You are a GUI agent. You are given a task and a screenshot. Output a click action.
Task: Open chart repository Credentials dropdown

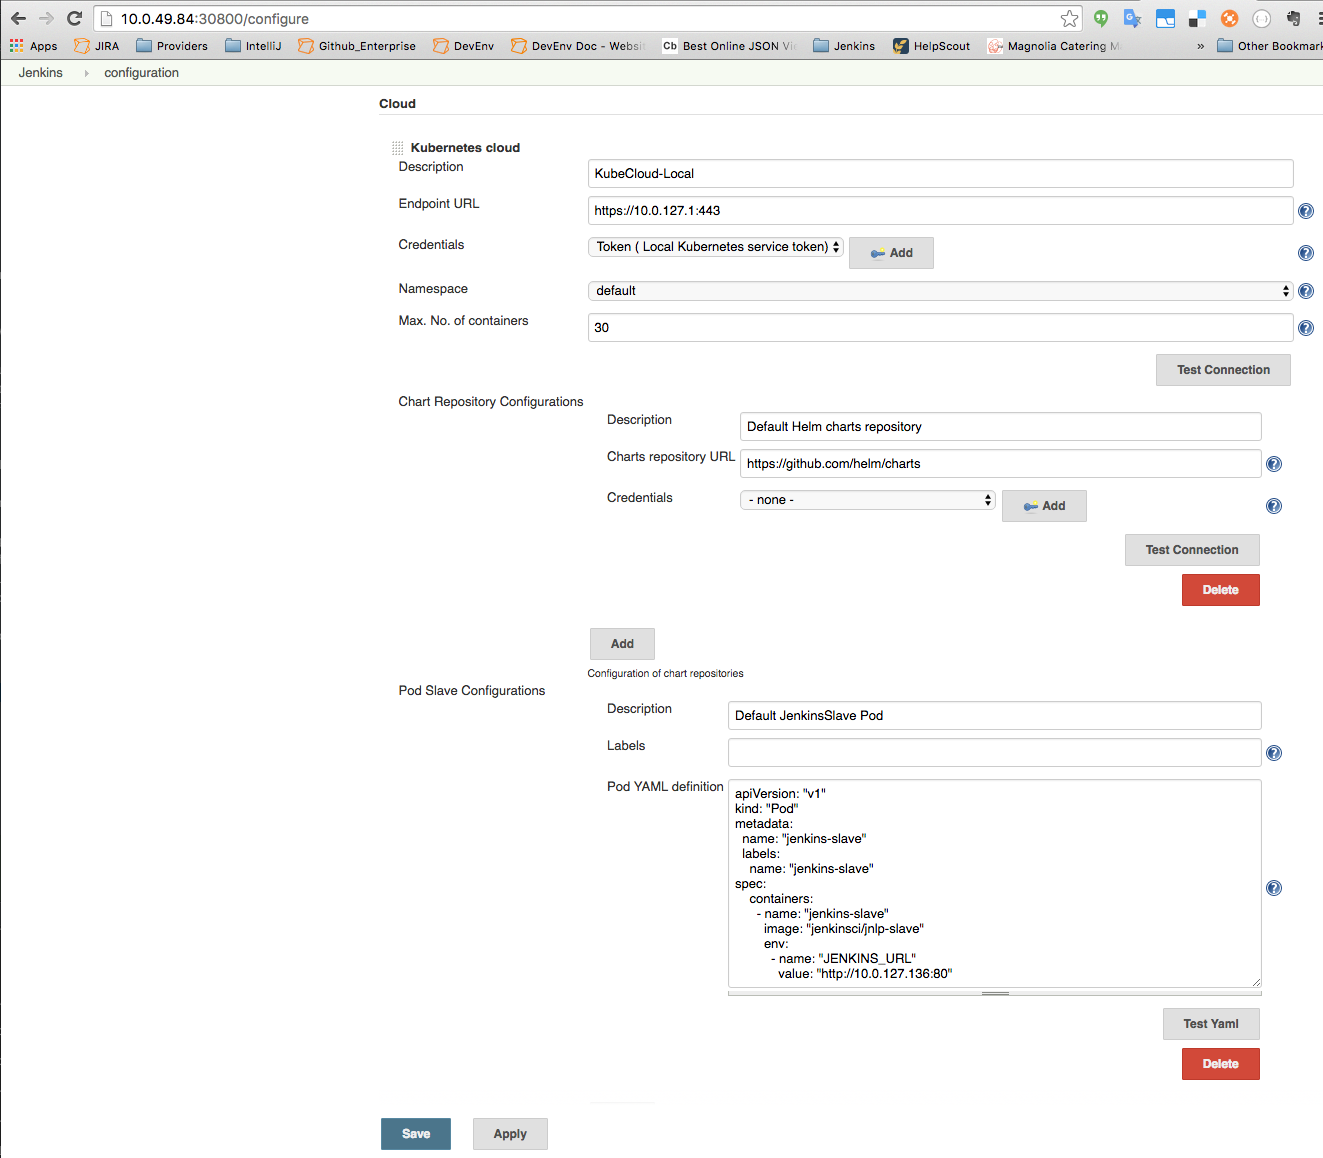(x=867, y=500)
